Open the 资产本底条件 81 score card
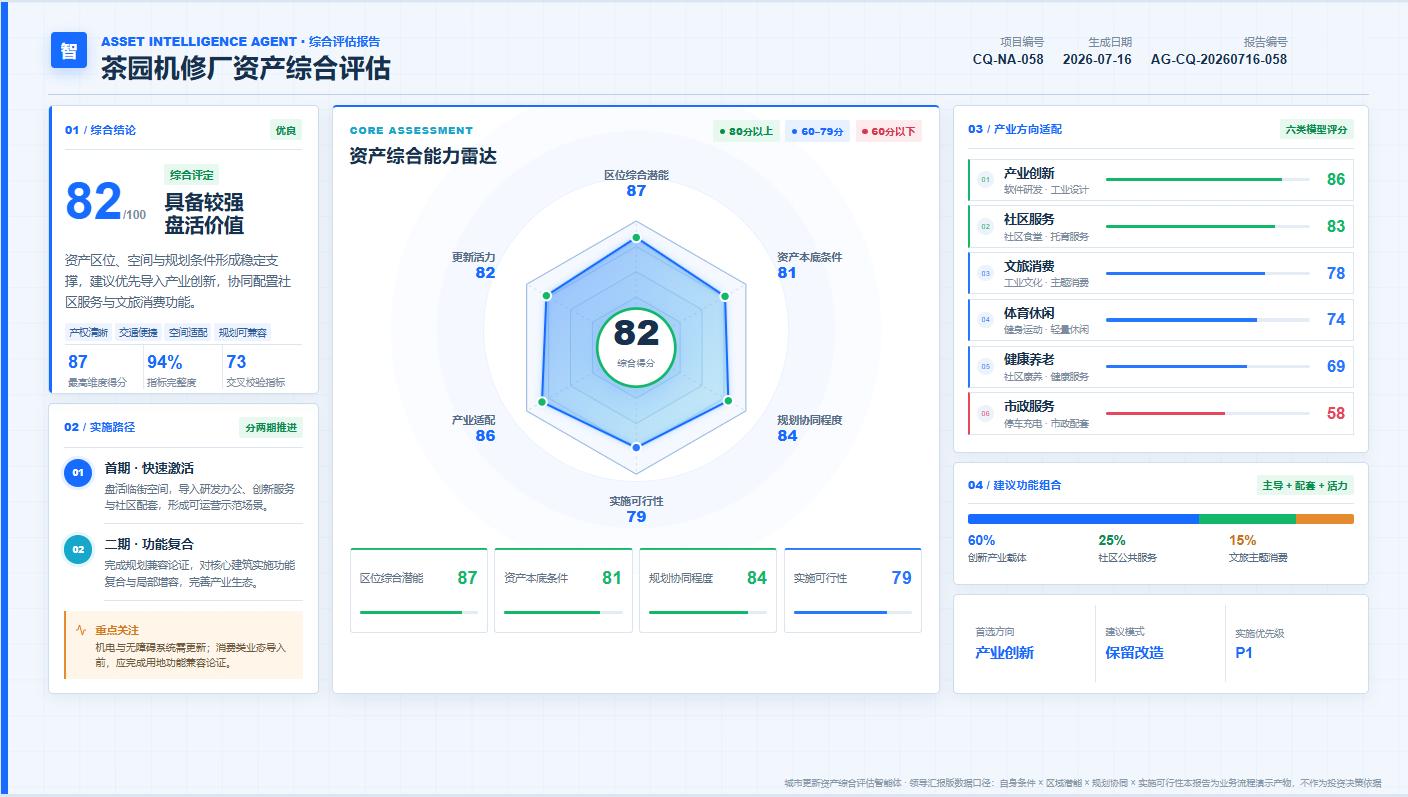1408x797 pixels. click(x=563, y=590)
